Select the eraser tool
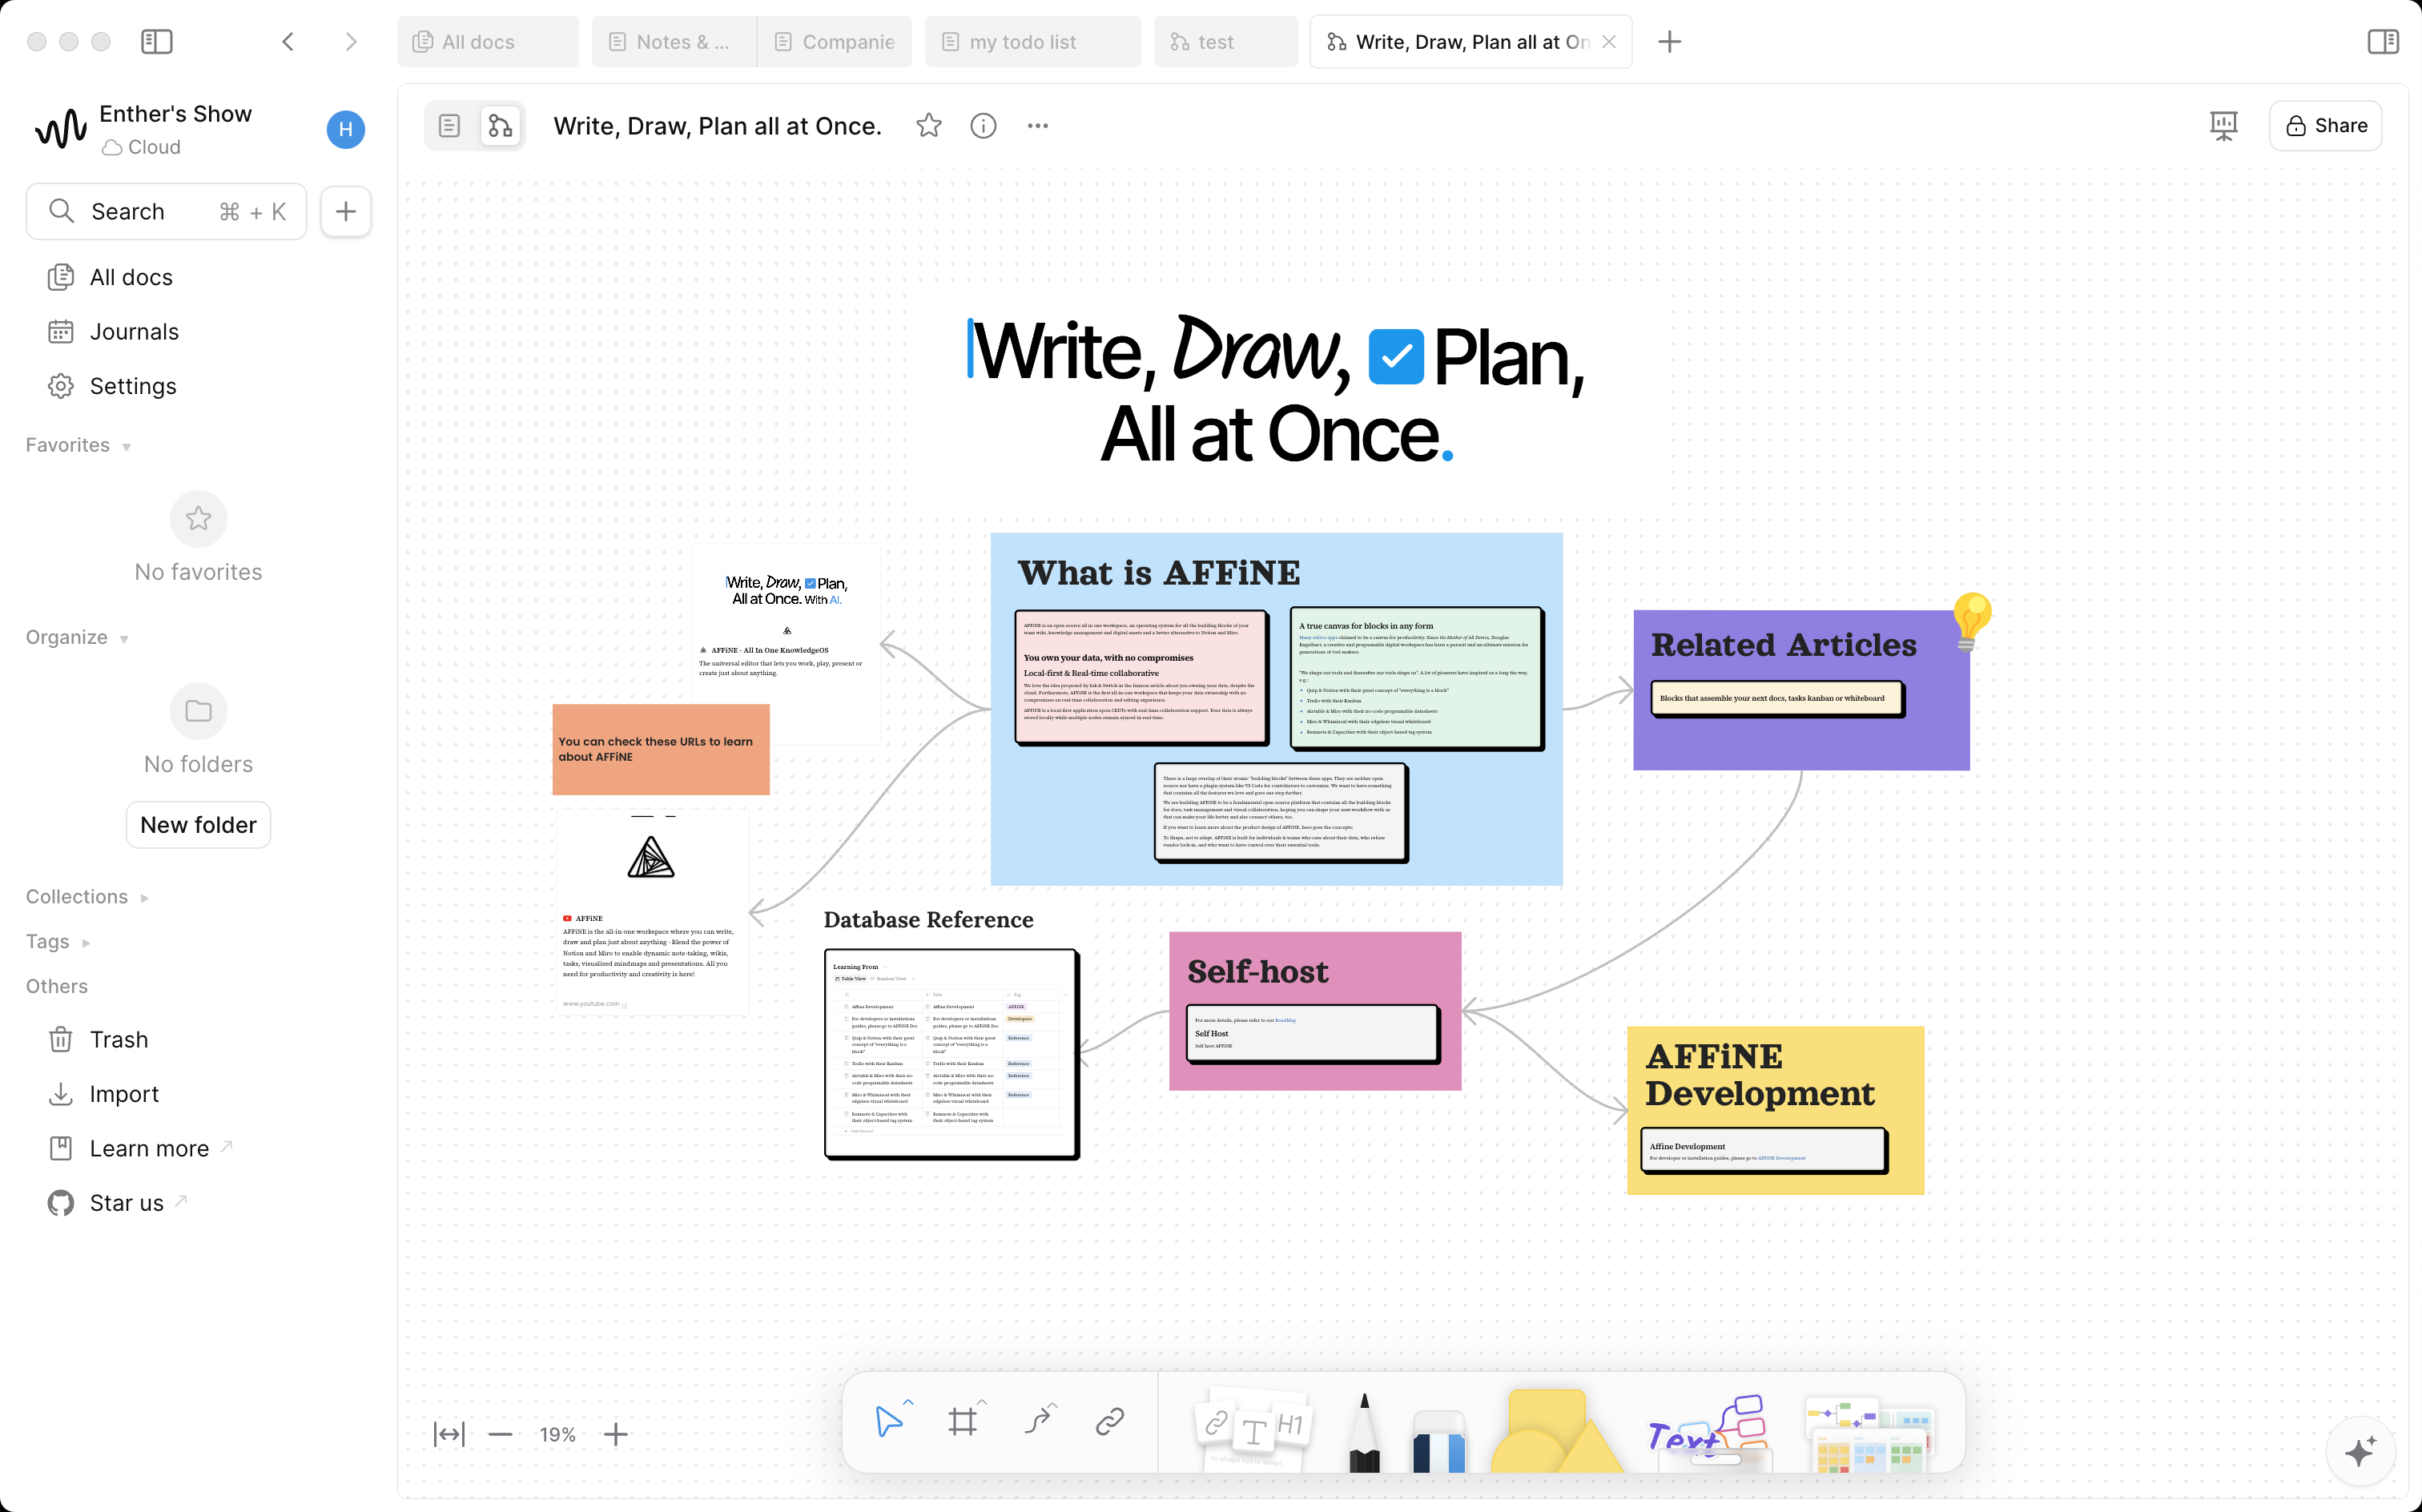Image resolution: width=2422 pixels, height=1512 pixels. [x=1439, y=1438]
